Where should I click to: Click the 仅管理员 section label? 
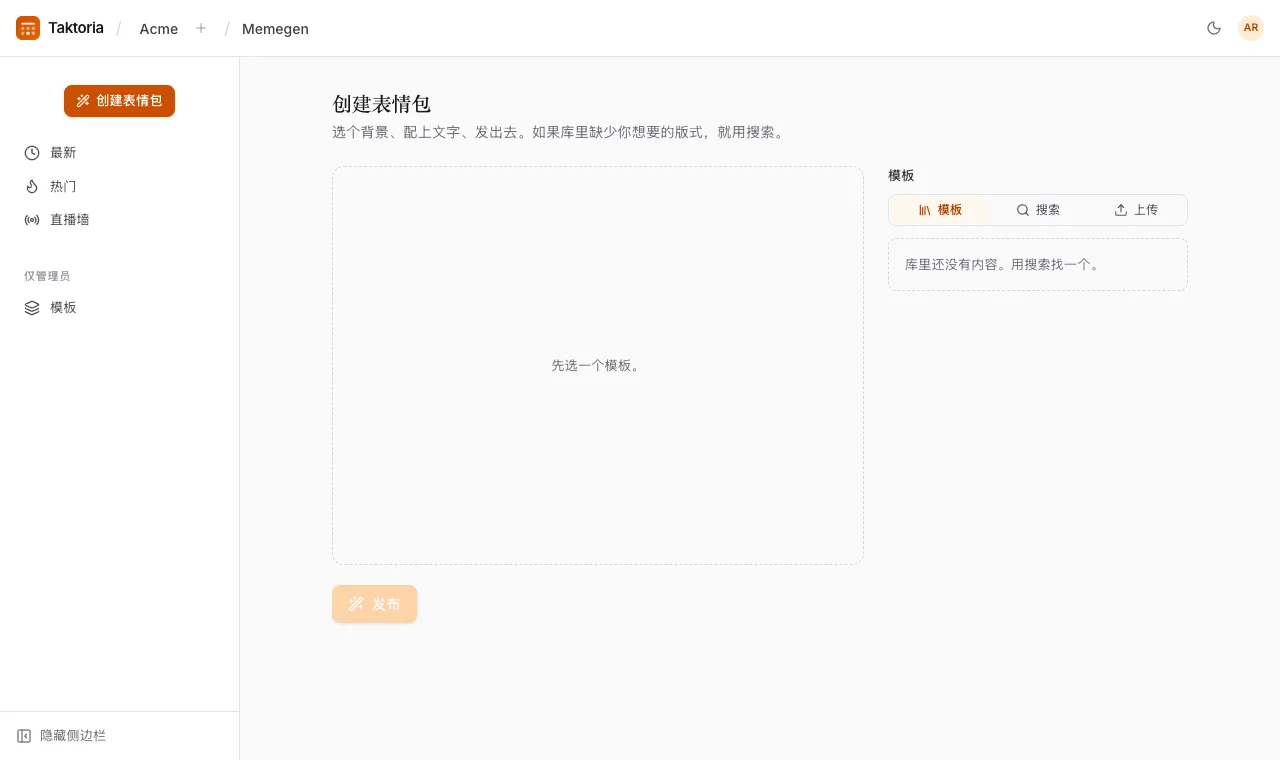[x=47, y=276]
